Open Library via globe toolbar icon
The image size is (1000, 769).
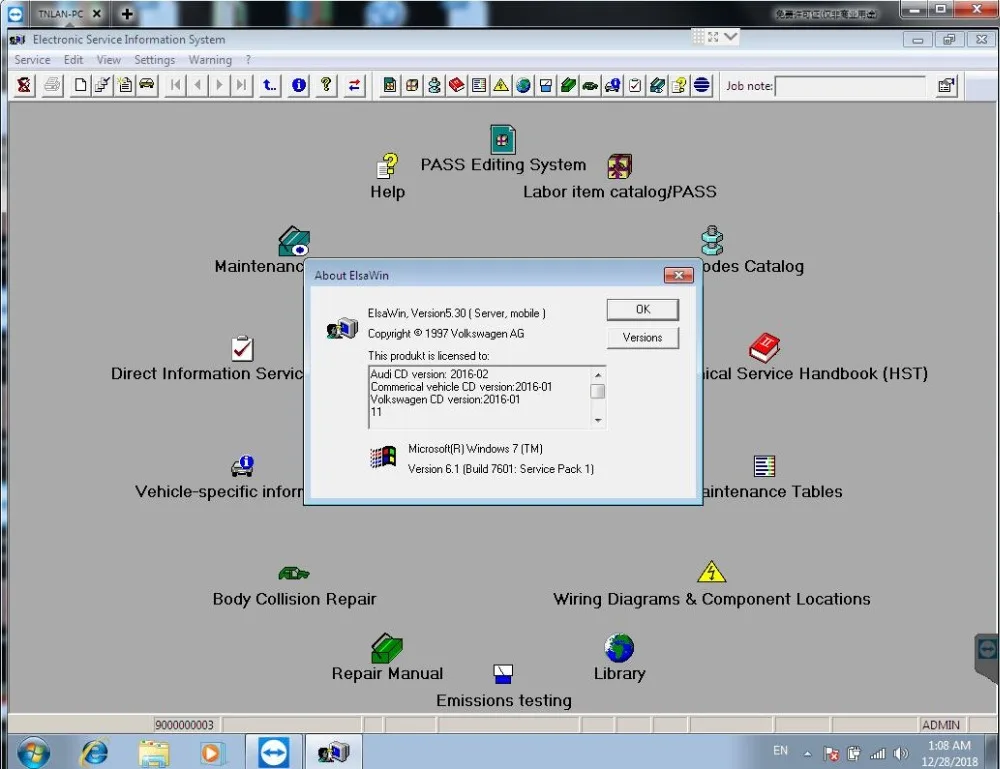(x=524, y=85)
